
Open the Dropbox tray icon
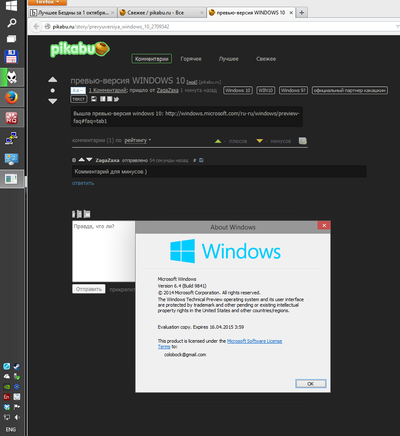(x=7, y=407)
